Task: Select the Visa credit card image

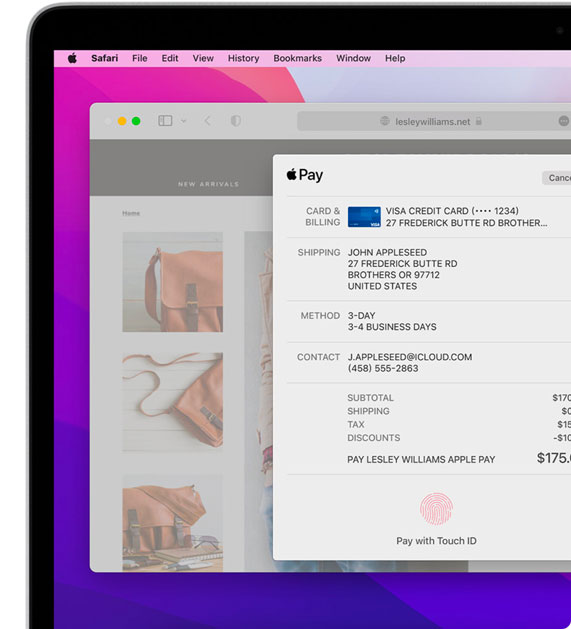Action: (364, 217)
